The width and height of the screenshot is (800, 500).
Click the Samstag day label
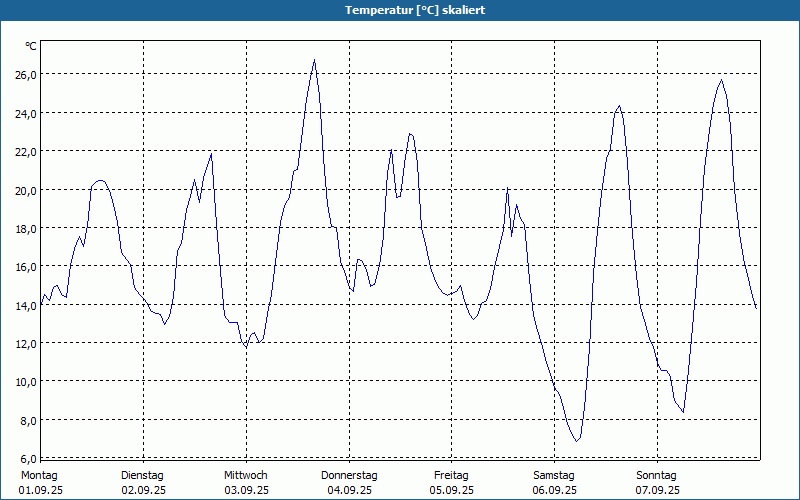click(554, 476)
